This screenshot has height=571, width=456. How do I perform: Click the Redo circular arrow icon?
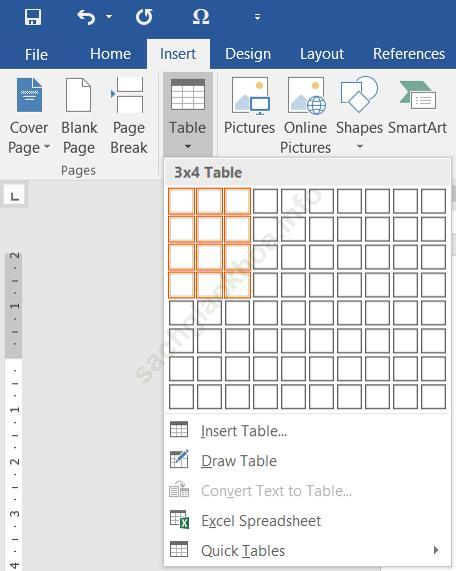144,17
